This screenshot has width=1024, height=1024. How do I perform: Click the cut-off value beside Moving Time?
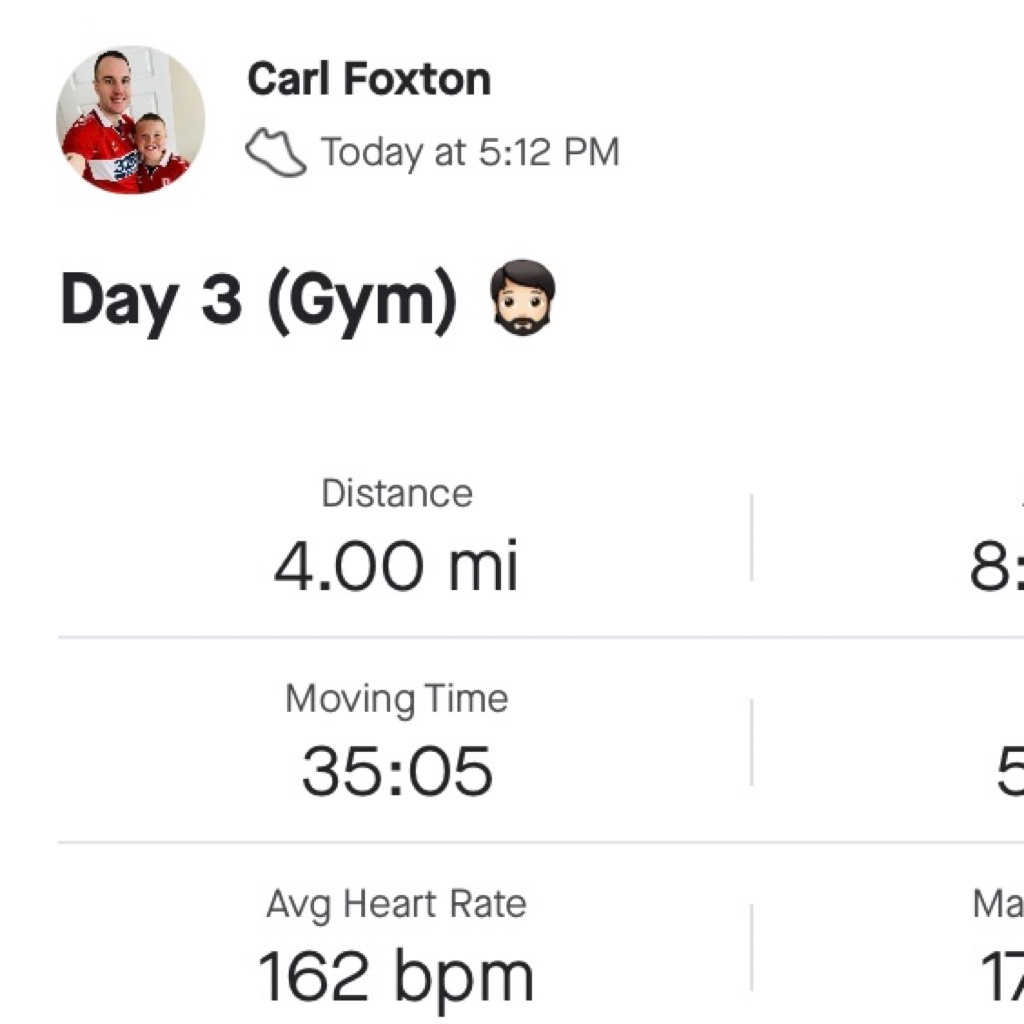[x=1010, y=771]
